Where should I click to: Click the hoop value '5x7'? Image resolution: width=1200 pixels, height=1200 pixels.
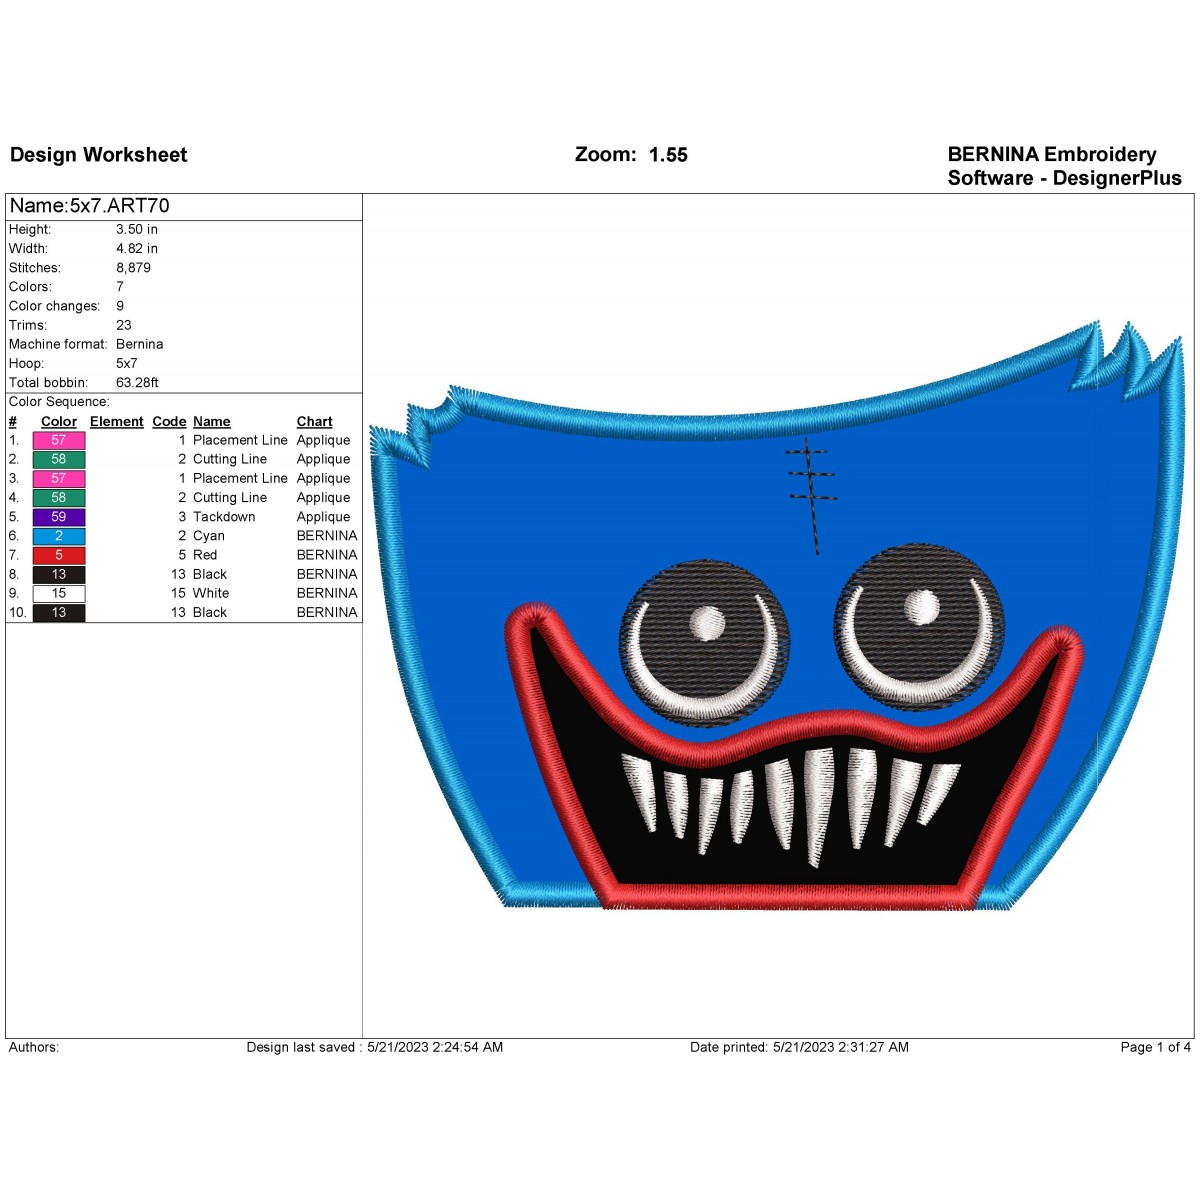[127, 363]
